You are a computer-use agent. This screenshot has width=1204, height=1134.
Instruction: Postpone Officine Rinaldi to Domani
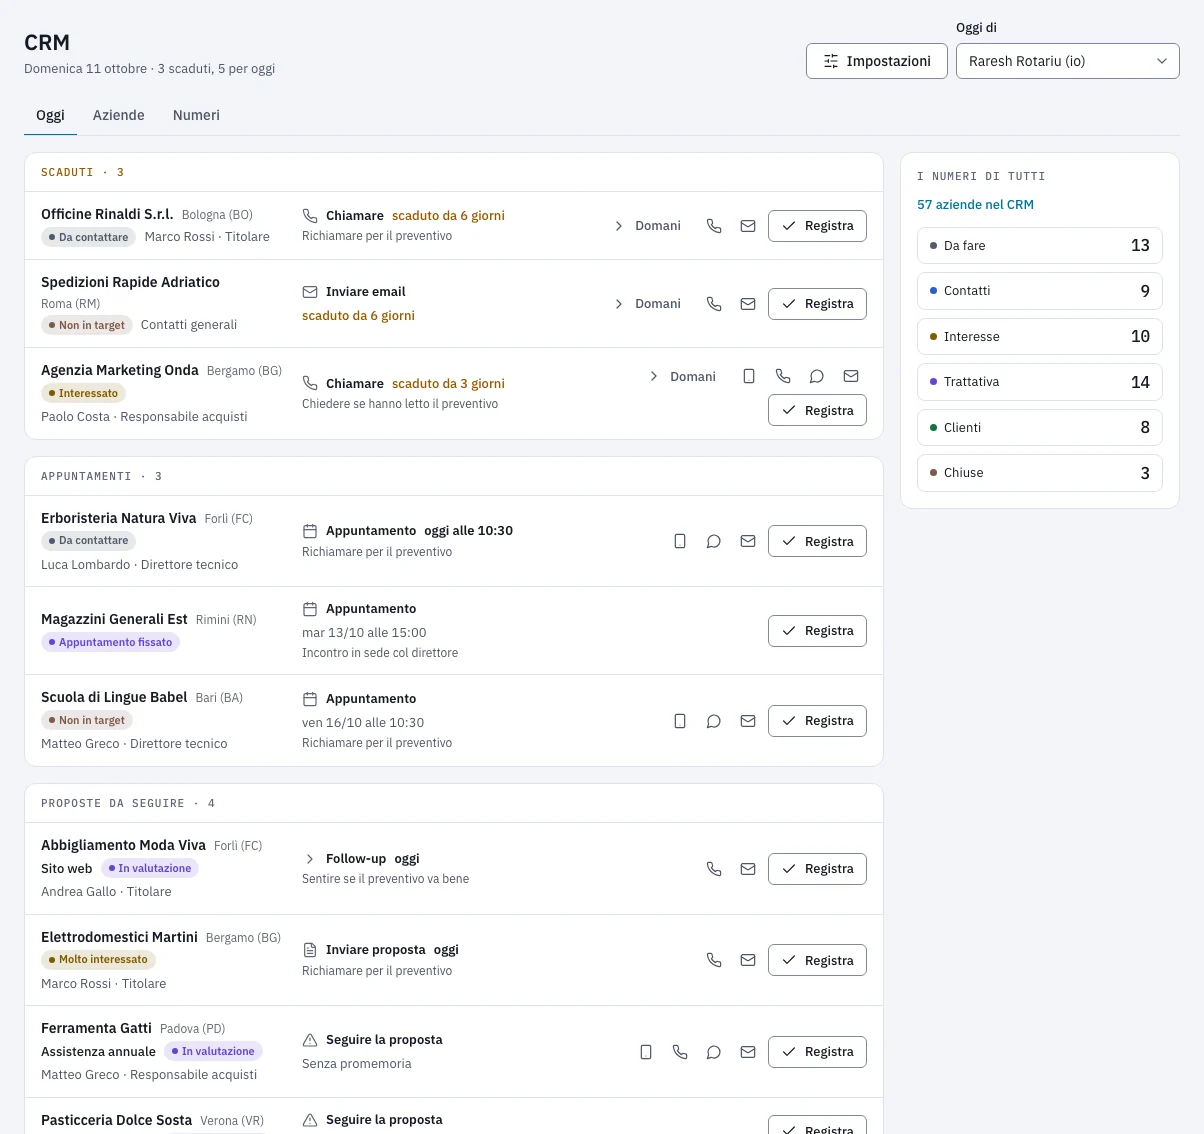(x=648, y=226)
